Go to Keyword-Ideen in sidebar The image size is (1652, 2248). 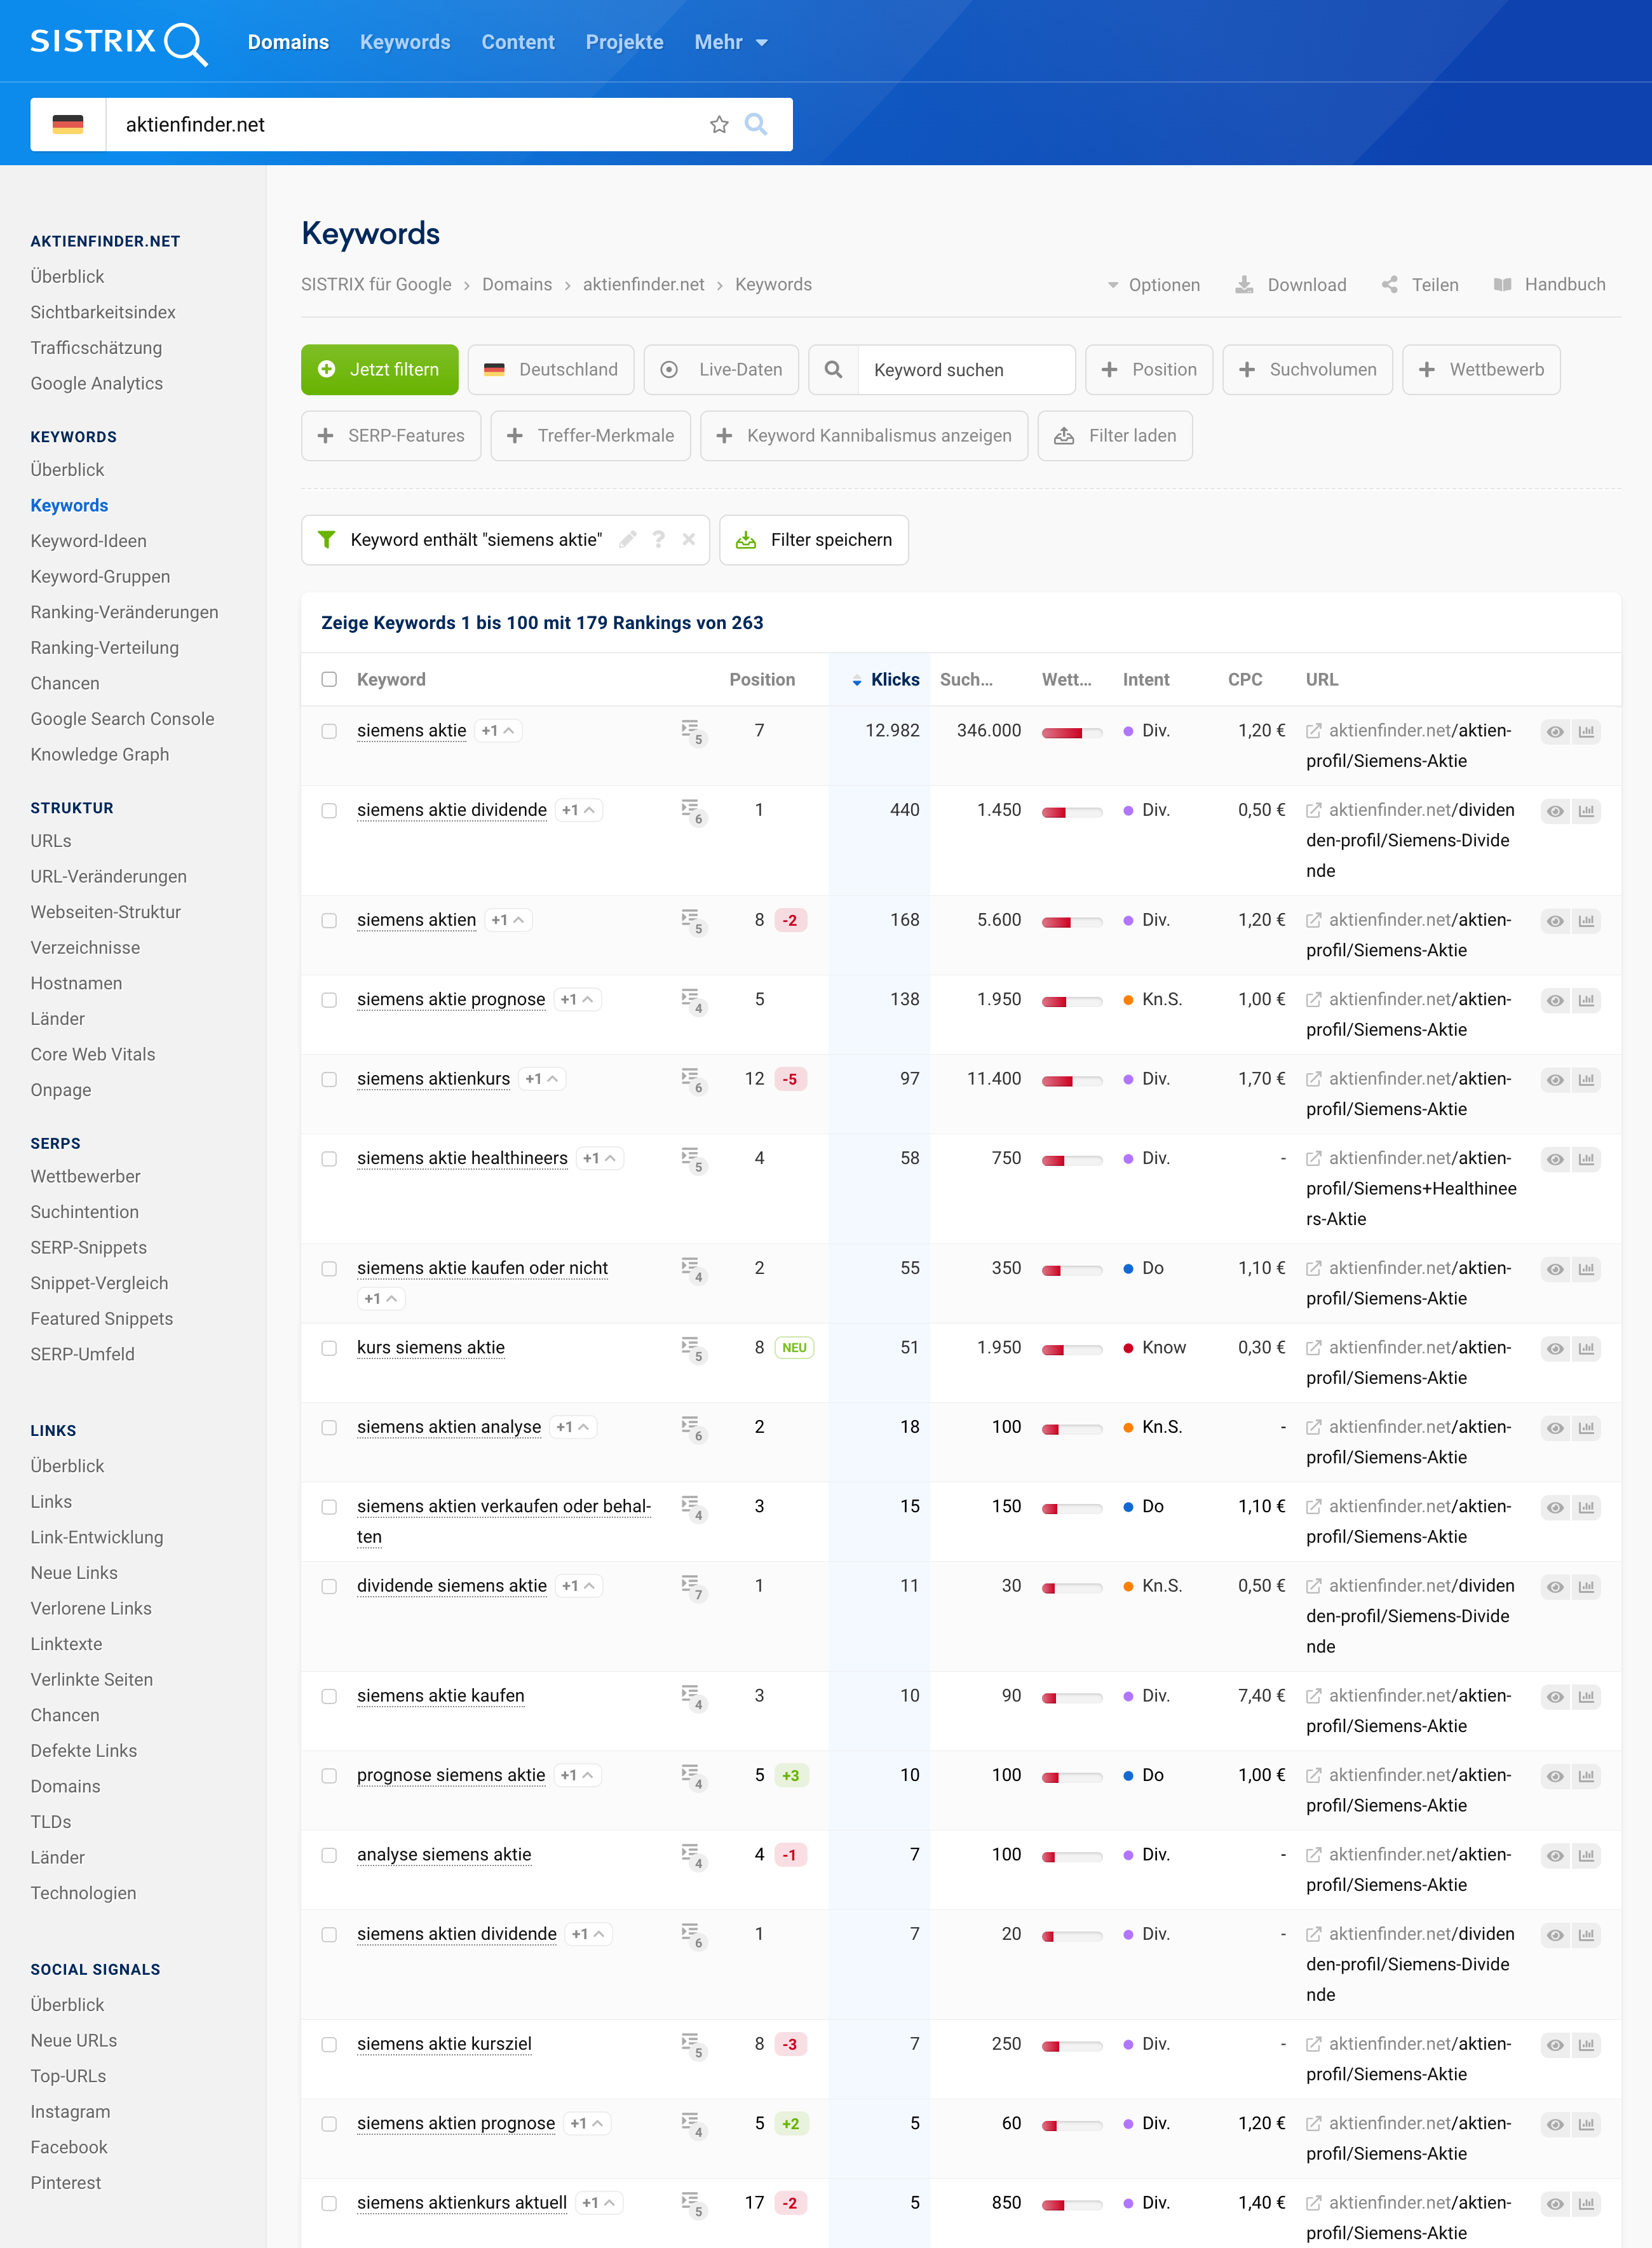(88, 541)
